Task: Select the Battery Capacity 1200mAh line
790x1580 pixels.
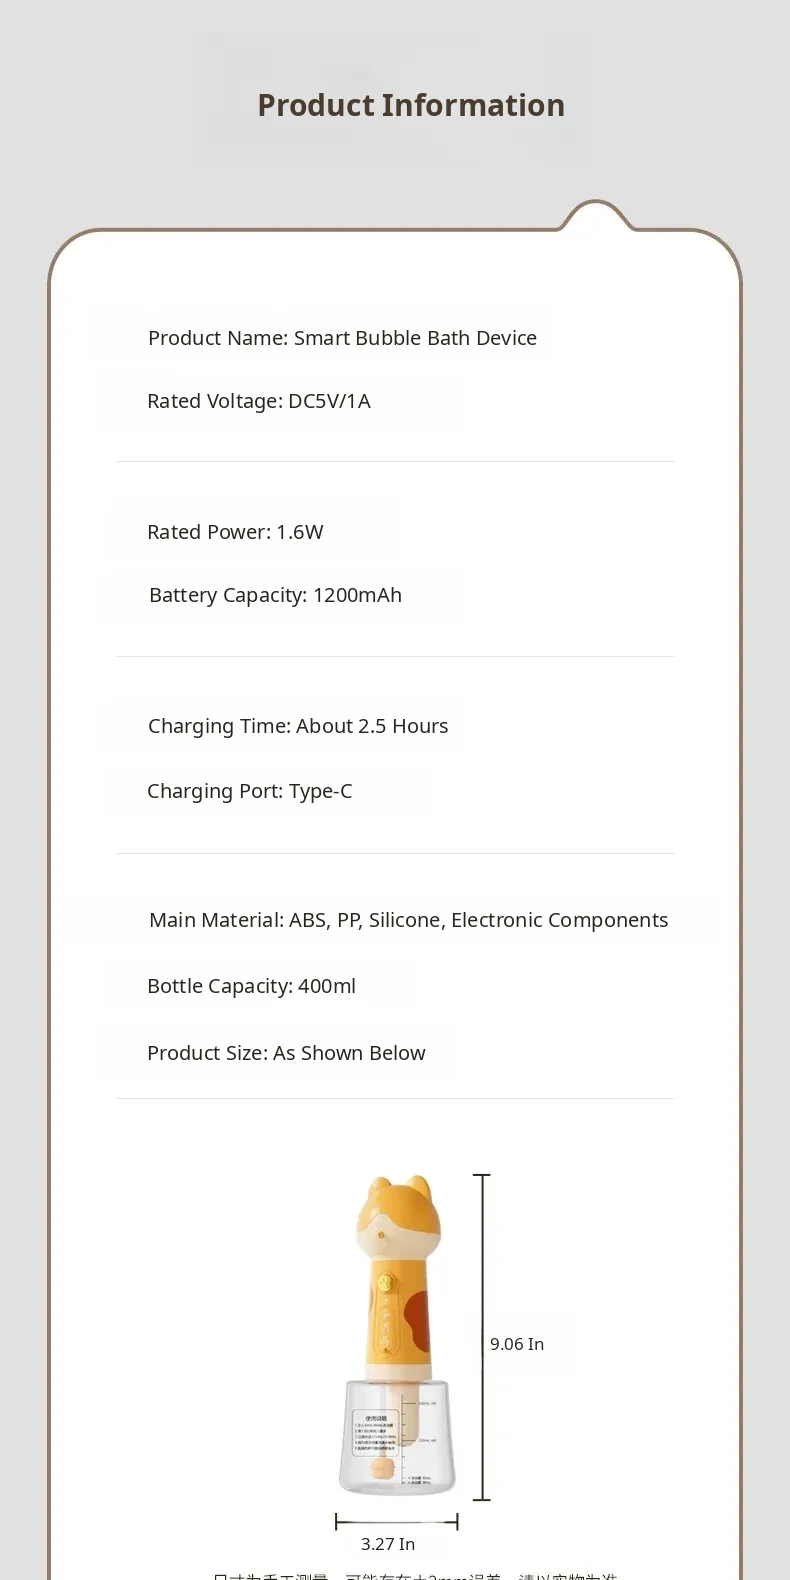Action: tap(275, 595)
